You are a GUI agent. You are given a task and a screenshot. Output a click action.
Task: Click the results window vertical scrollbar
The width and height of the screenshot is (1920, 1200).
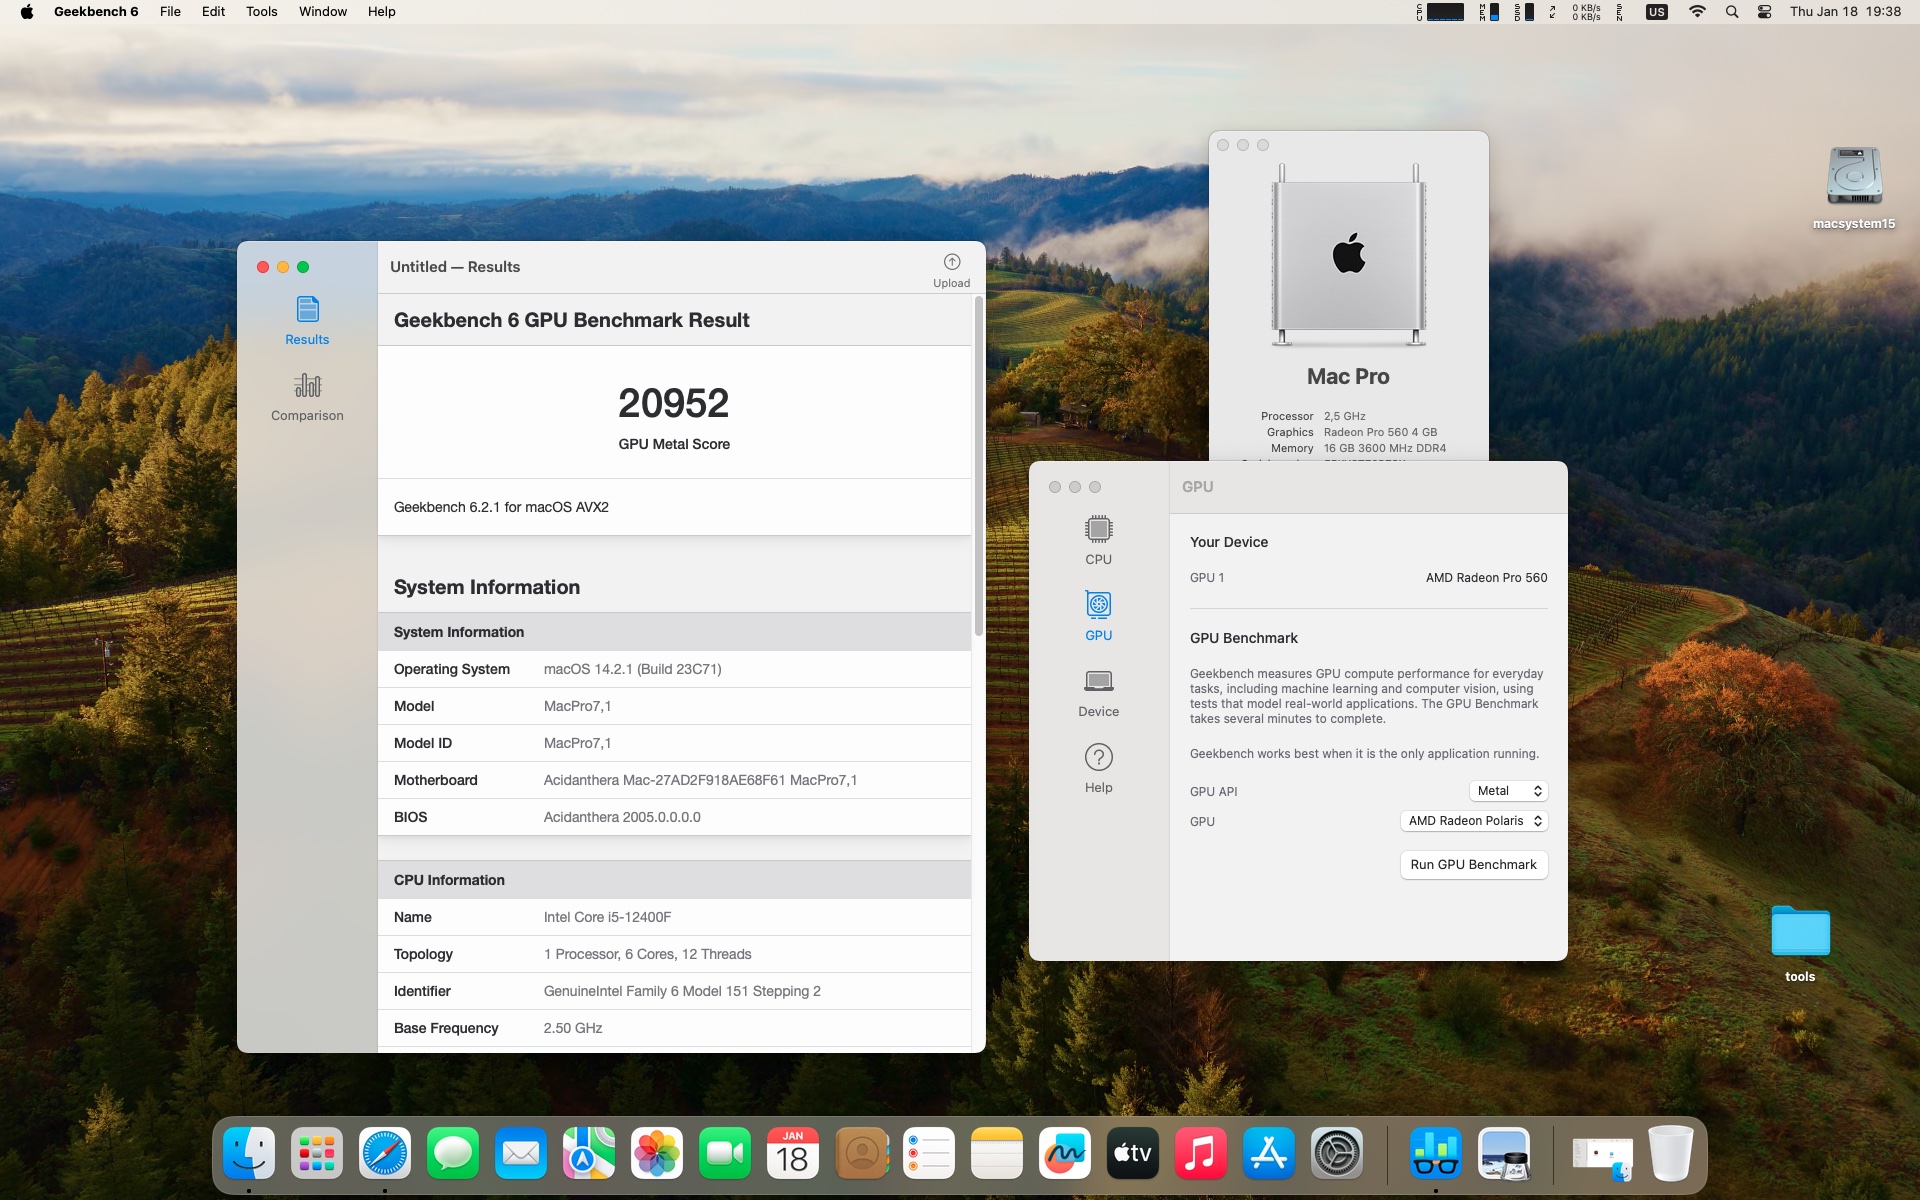coord(978,466)
